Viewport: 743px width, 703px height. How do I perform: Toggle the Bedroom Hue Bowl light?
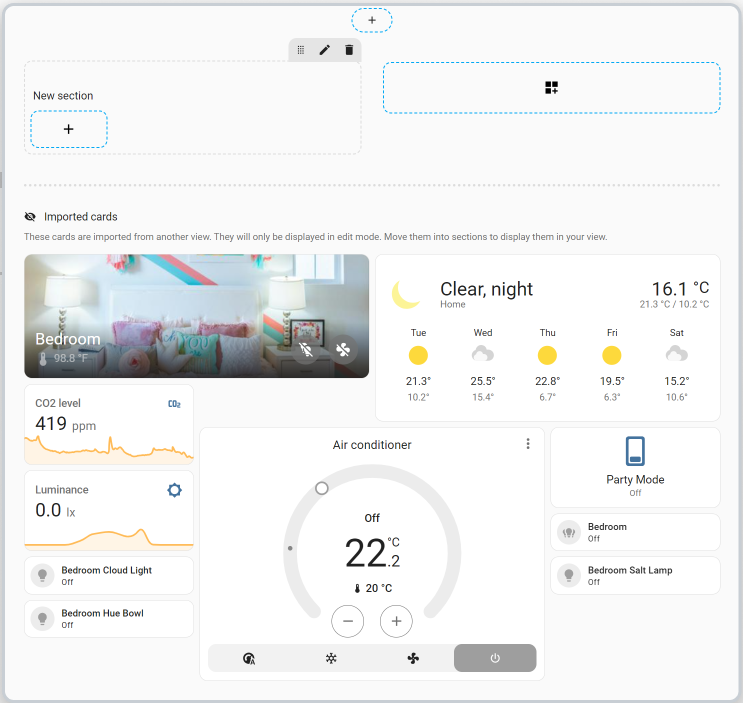[x=43, y=618]
